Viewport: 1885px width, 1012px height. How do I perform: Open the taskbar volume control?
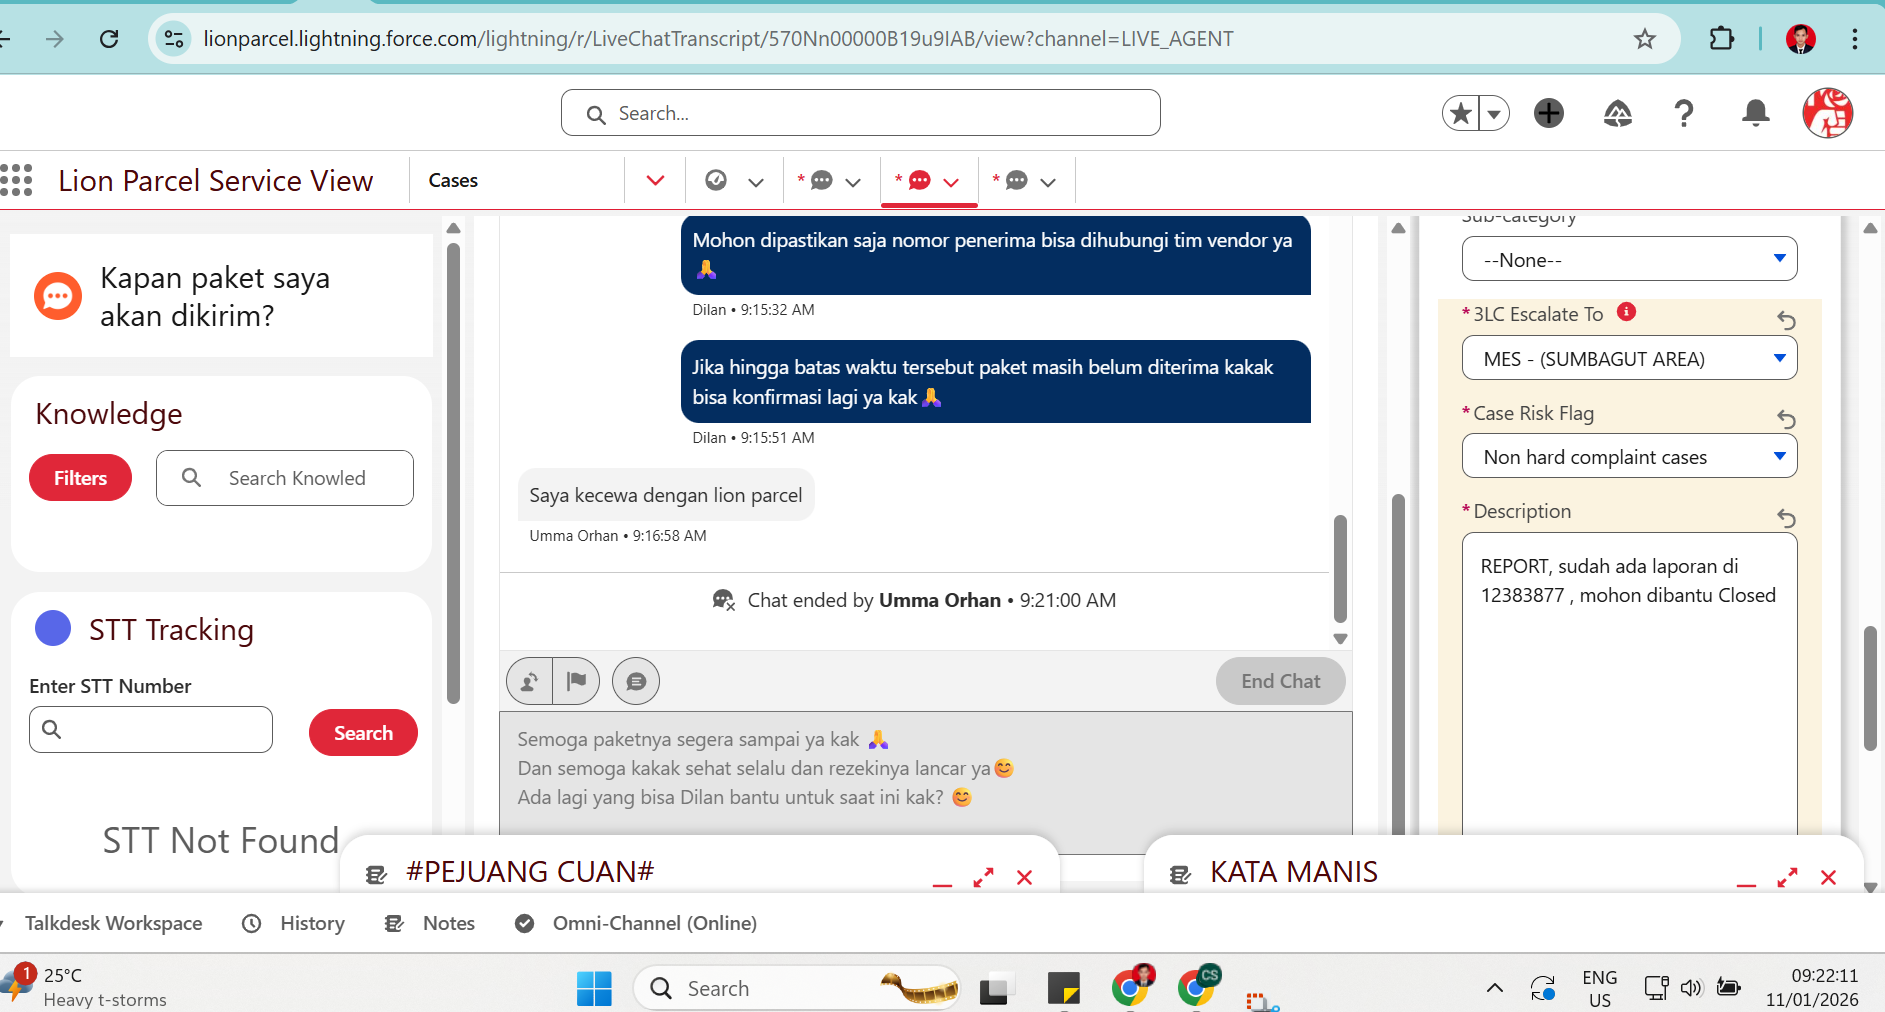click(x=1690, y=988)
